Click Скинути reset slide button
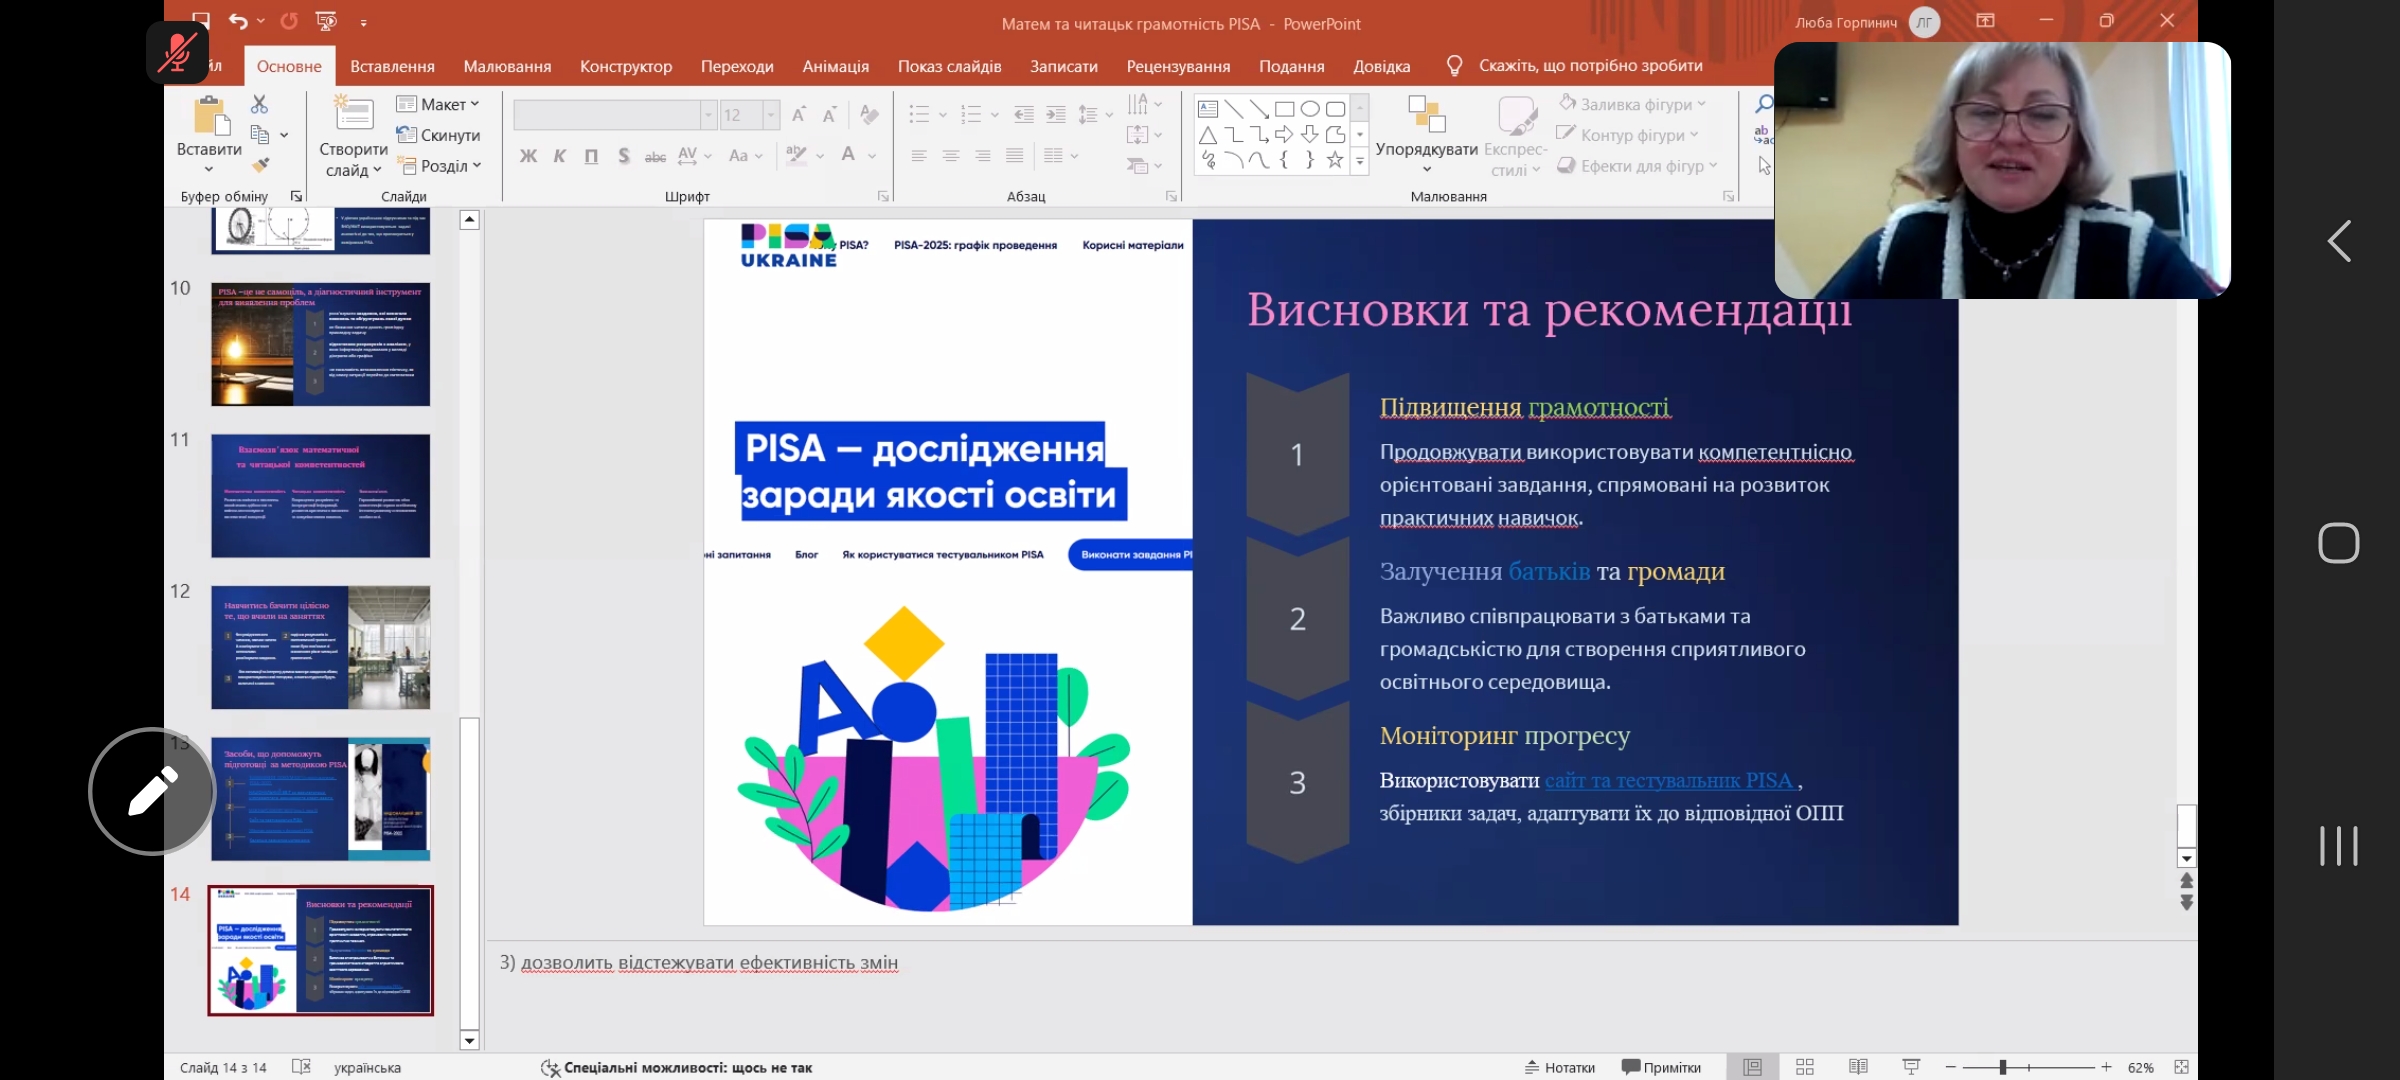This screenshot has width=2400, height=1080. 438,135
